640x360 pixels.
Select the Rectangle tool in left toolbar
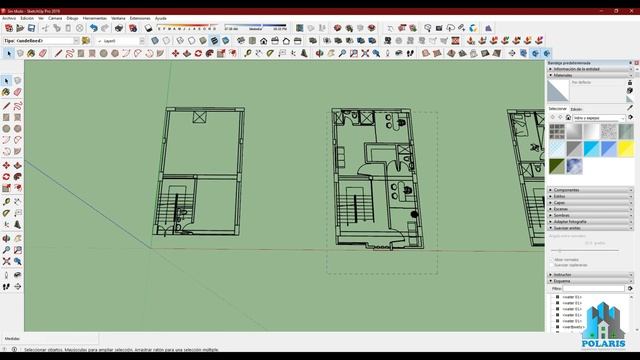6,118
